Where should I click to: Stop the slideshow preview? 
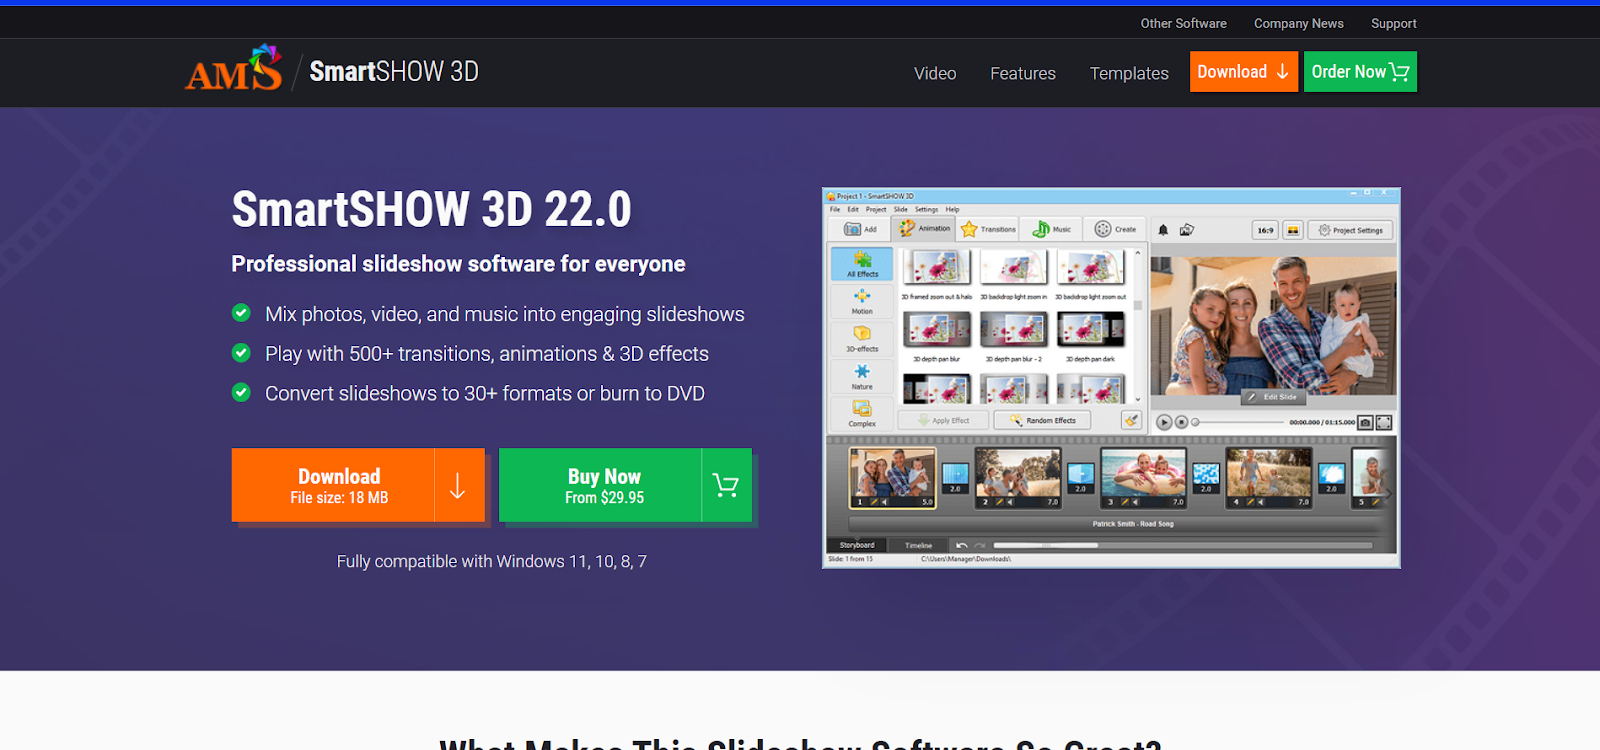click(1181, 422)
